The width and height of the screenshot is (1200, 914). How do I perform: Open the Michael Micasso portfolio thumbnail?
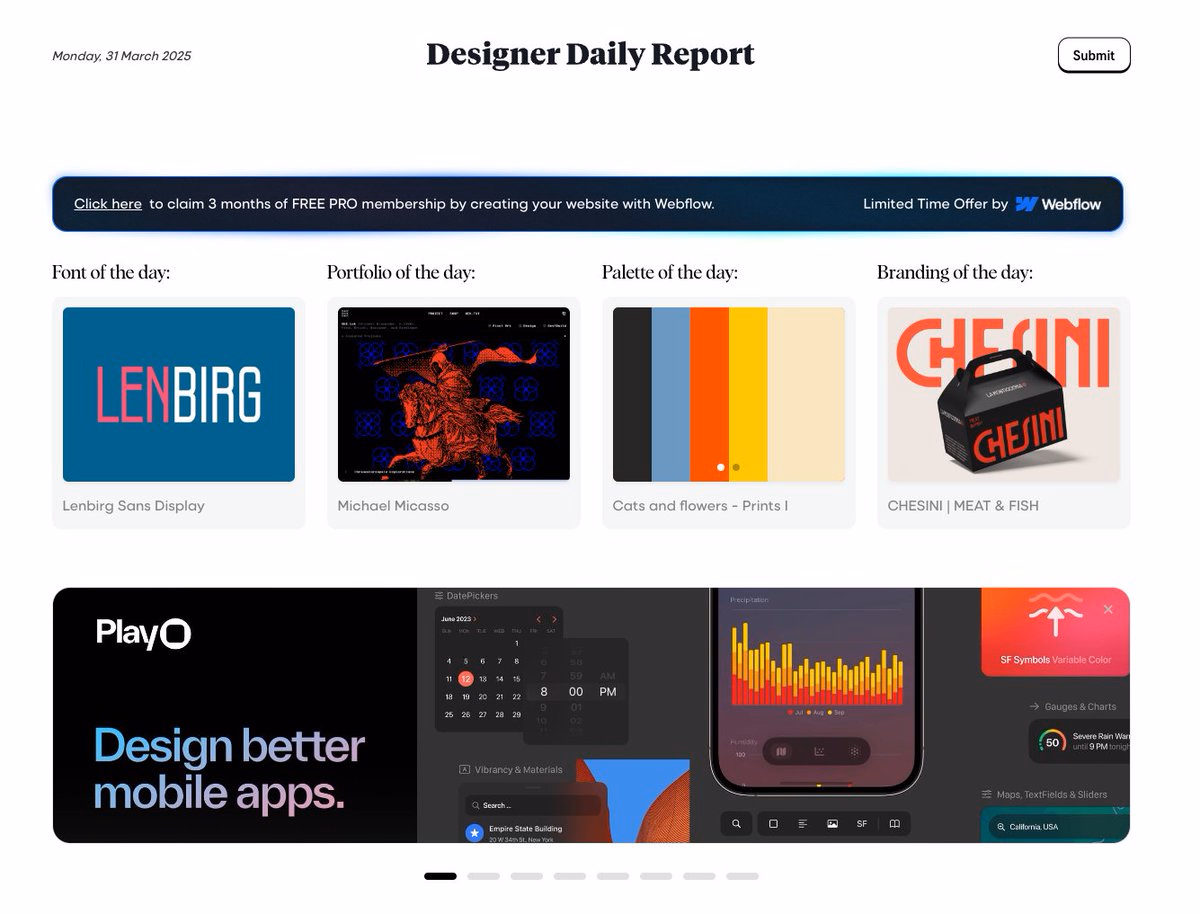[x=454, y=394]
